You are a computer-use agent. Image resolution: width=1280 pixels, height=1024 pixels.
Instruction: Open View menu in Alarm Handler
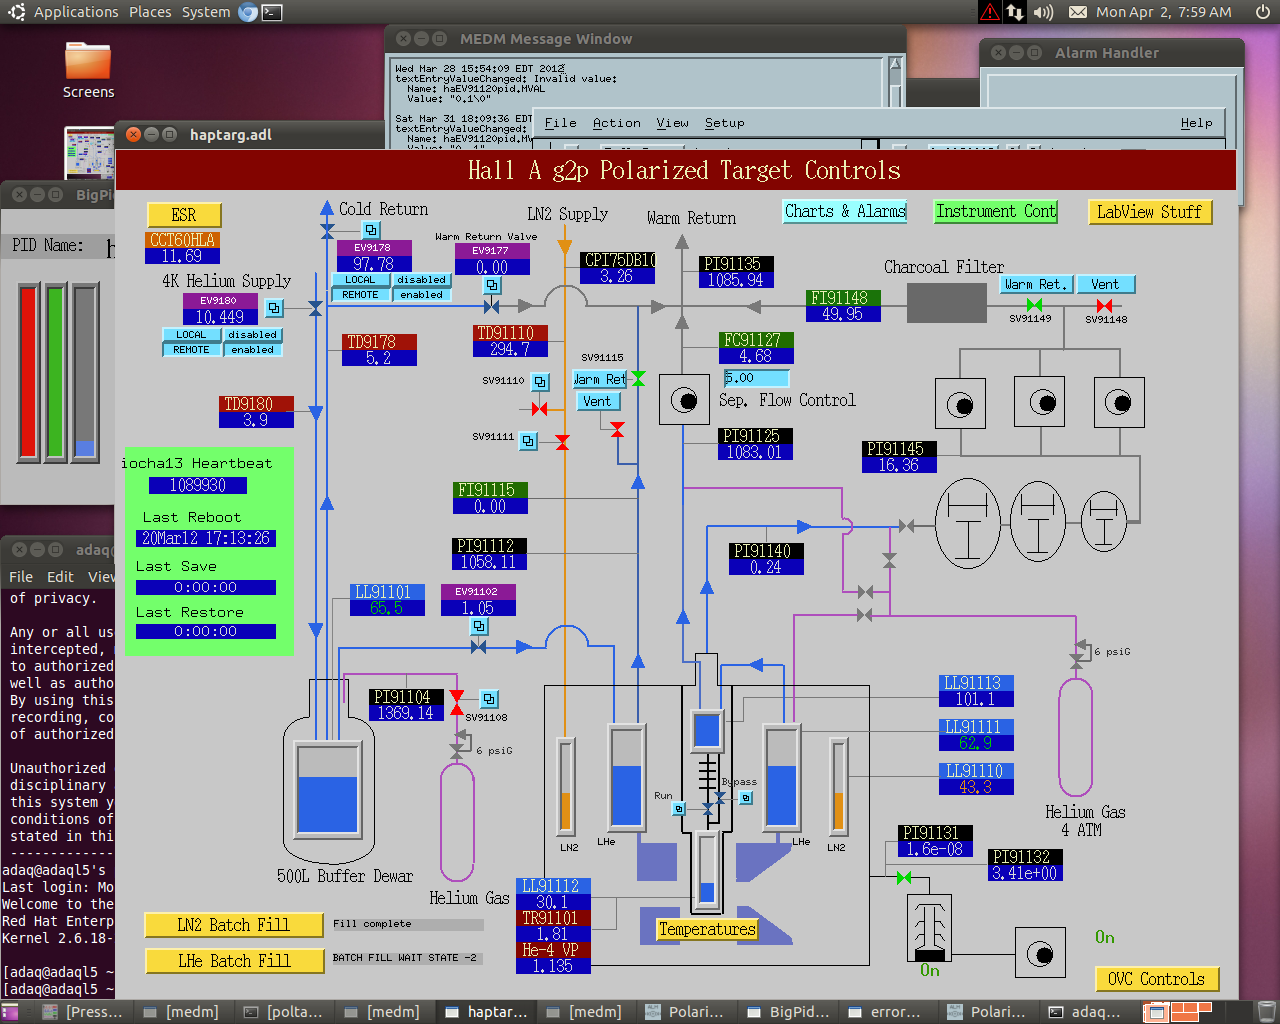672,123
